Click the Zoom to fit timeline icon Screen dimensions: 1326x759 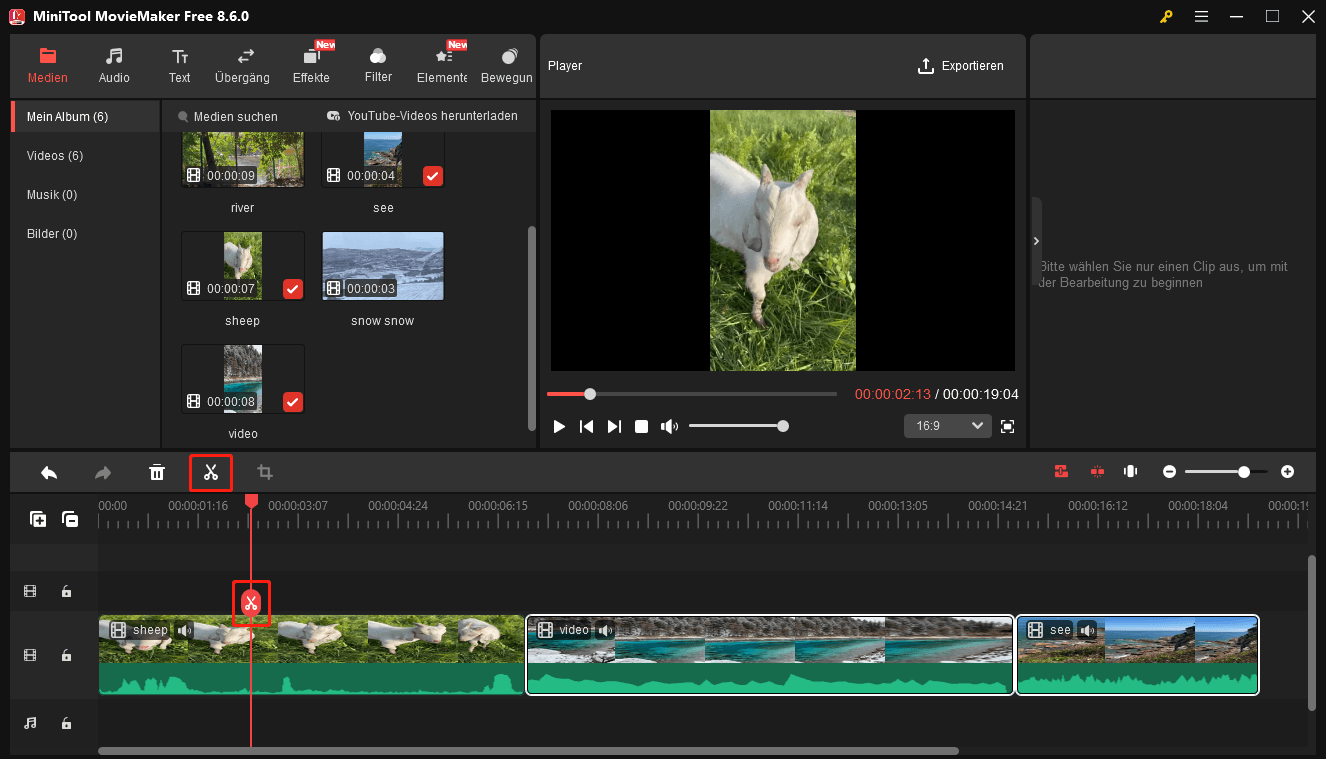(1130, 471)
